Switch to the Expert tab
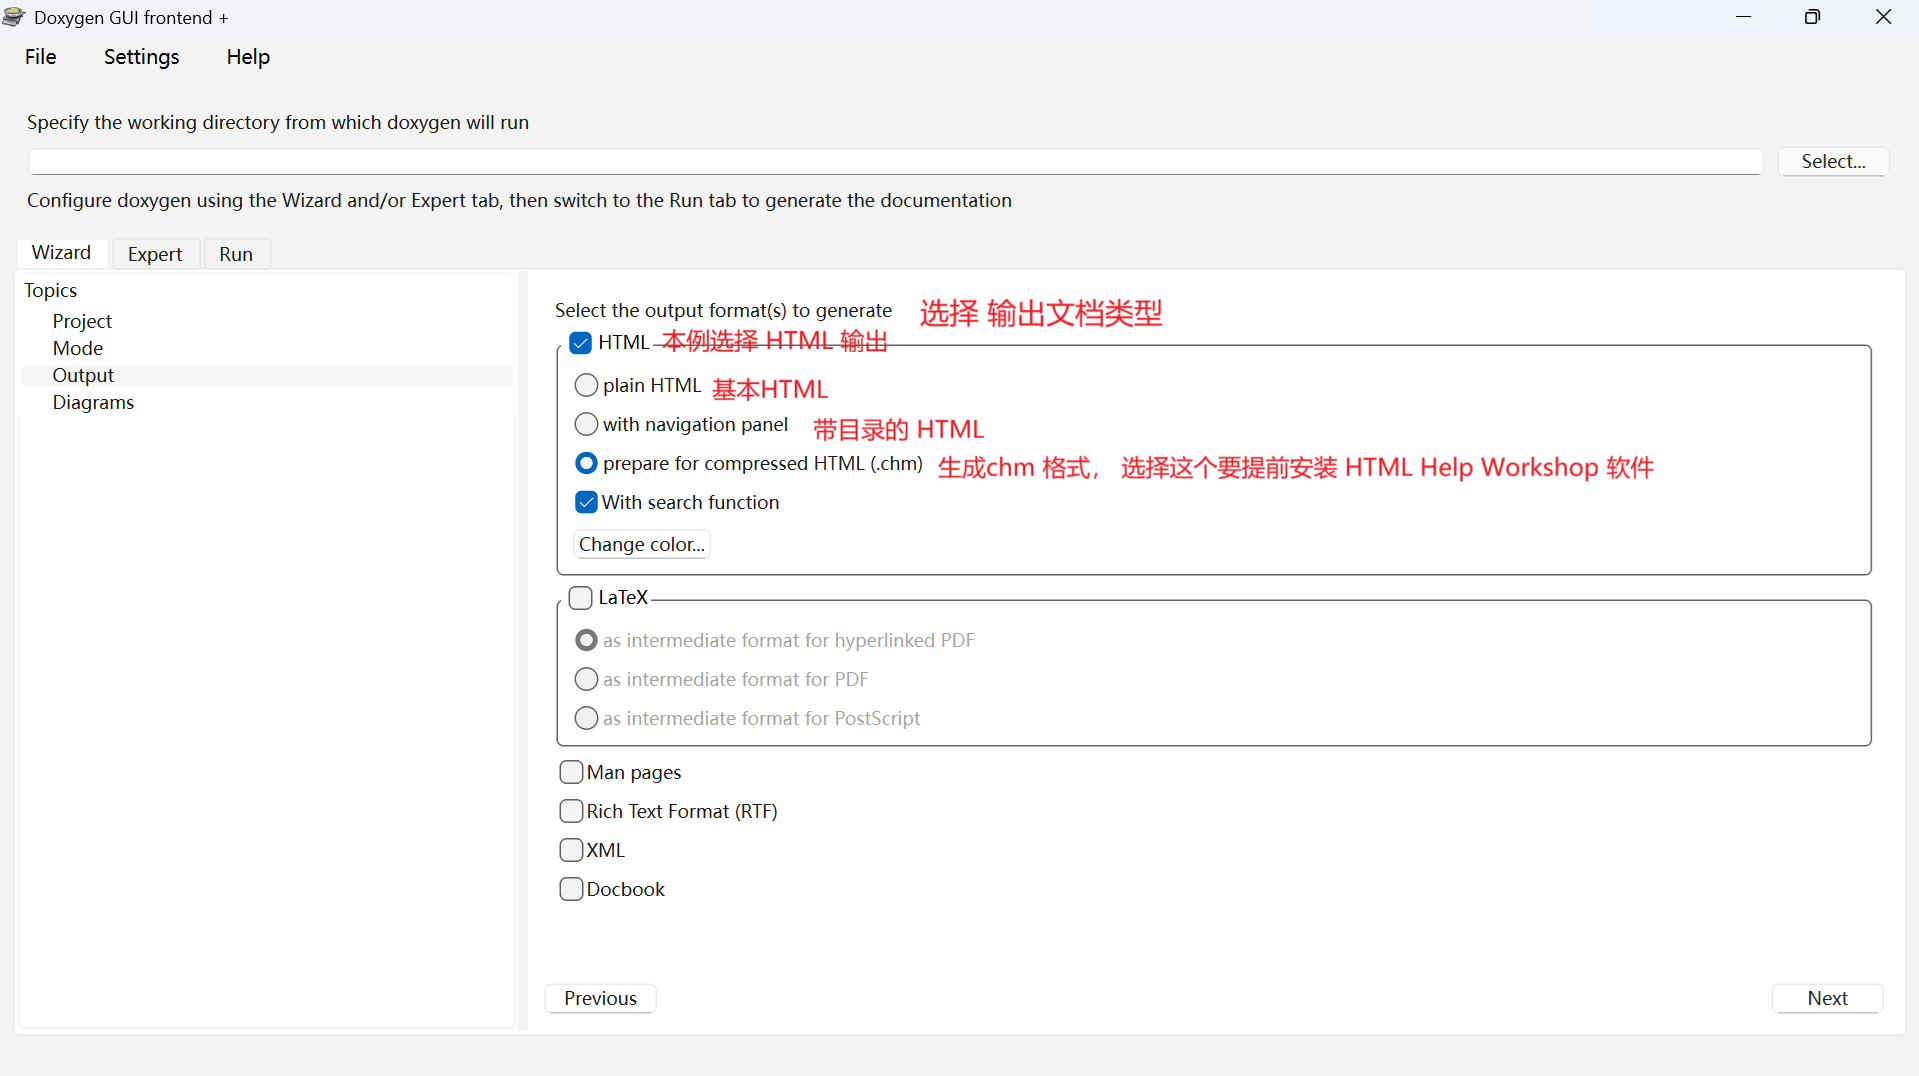This screenshot has height=1076, width=1919. pyautogui.click(x=155, y=254)
